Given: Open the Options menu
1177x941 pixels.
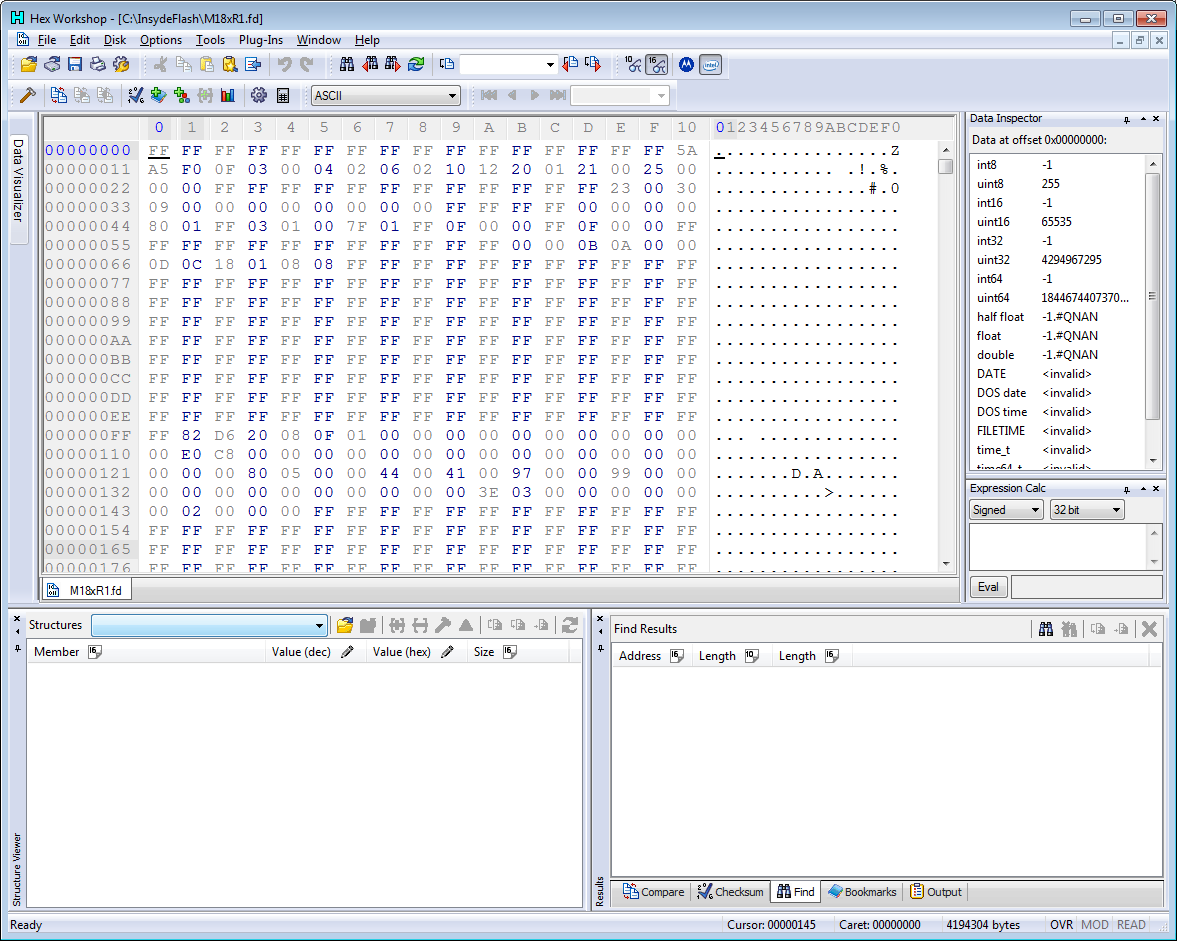Looking at the screenshot, I should (161, 40).
